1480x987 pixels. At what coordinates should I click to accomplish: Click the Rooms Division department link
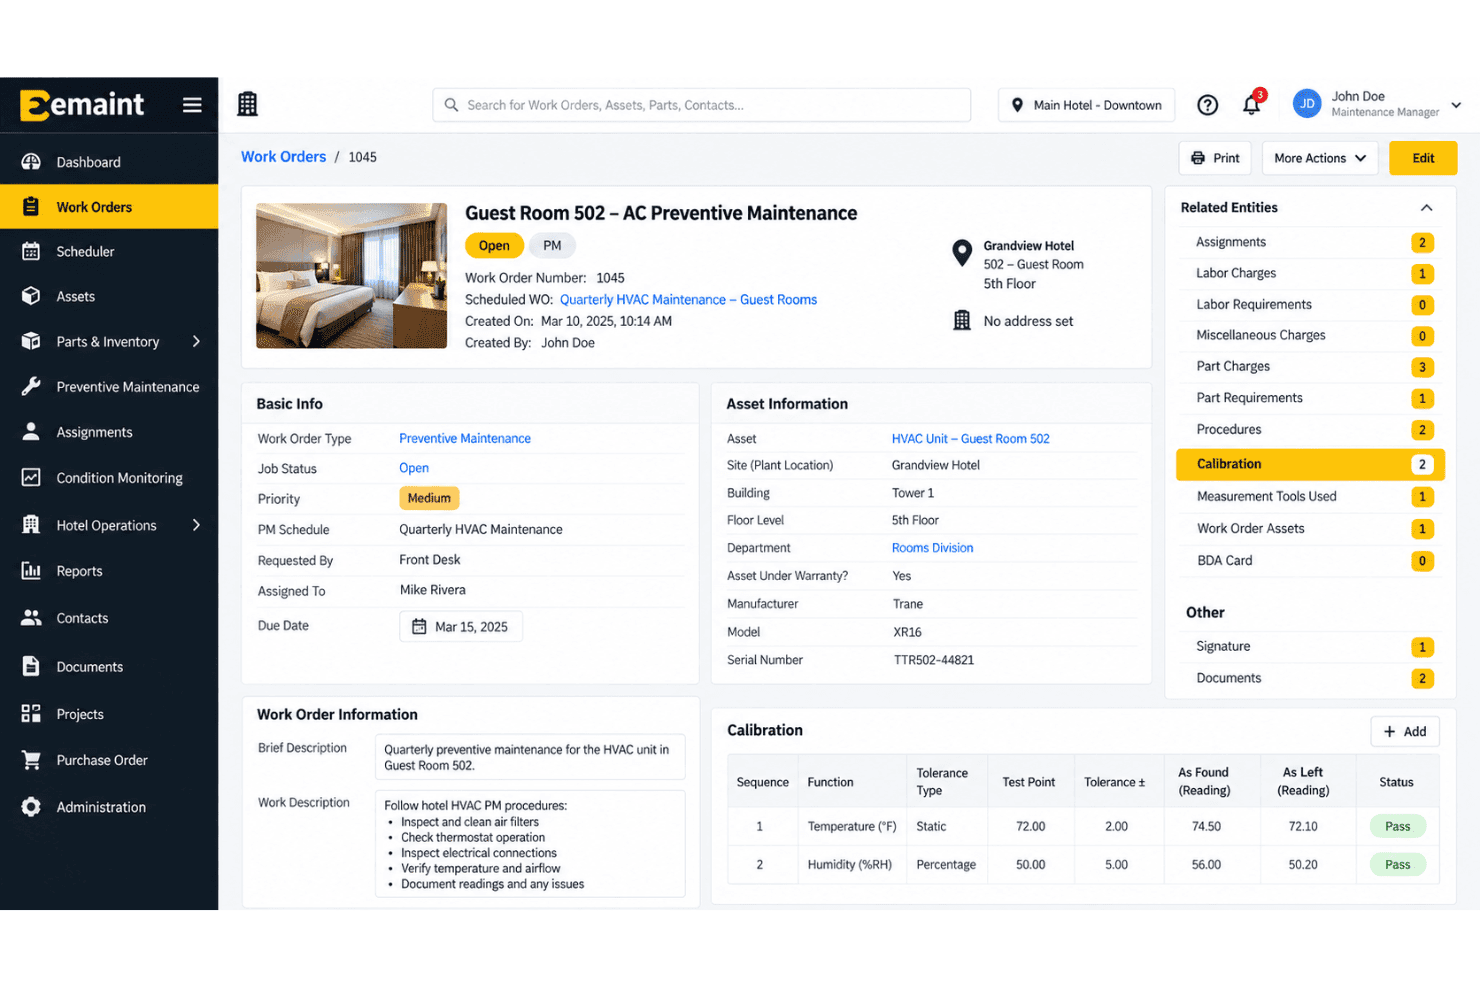pos(932,548)
